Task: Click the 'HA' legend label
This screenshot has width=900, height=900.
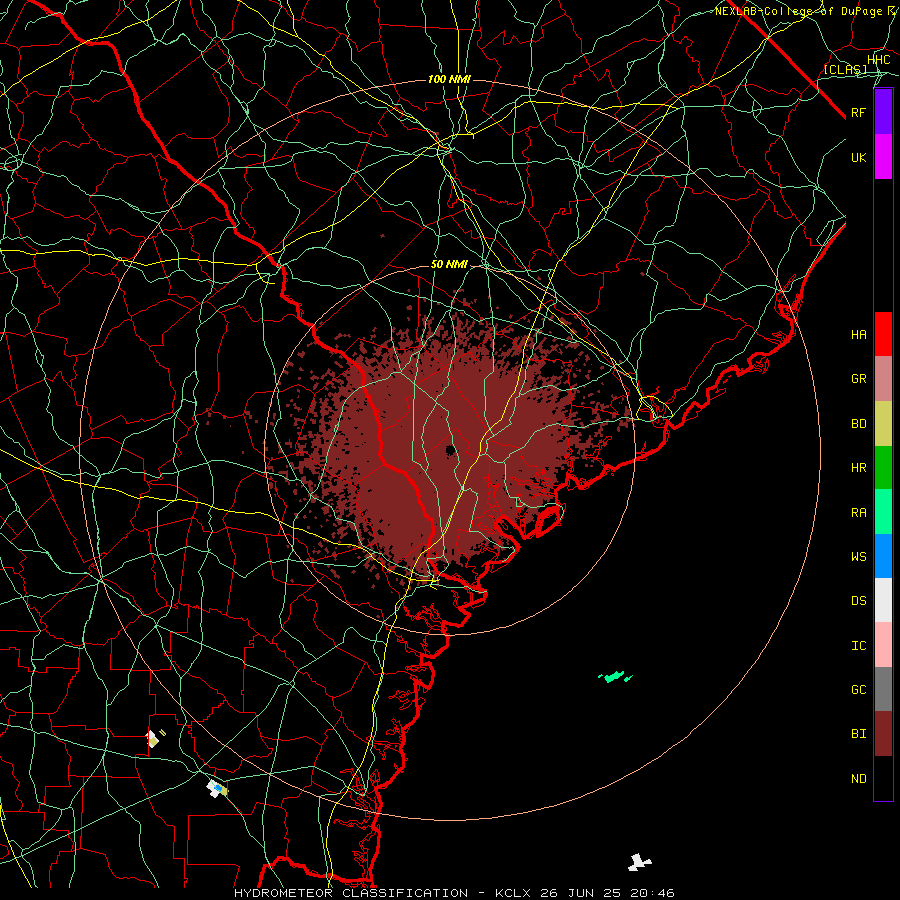Action: tap(859, 334)
